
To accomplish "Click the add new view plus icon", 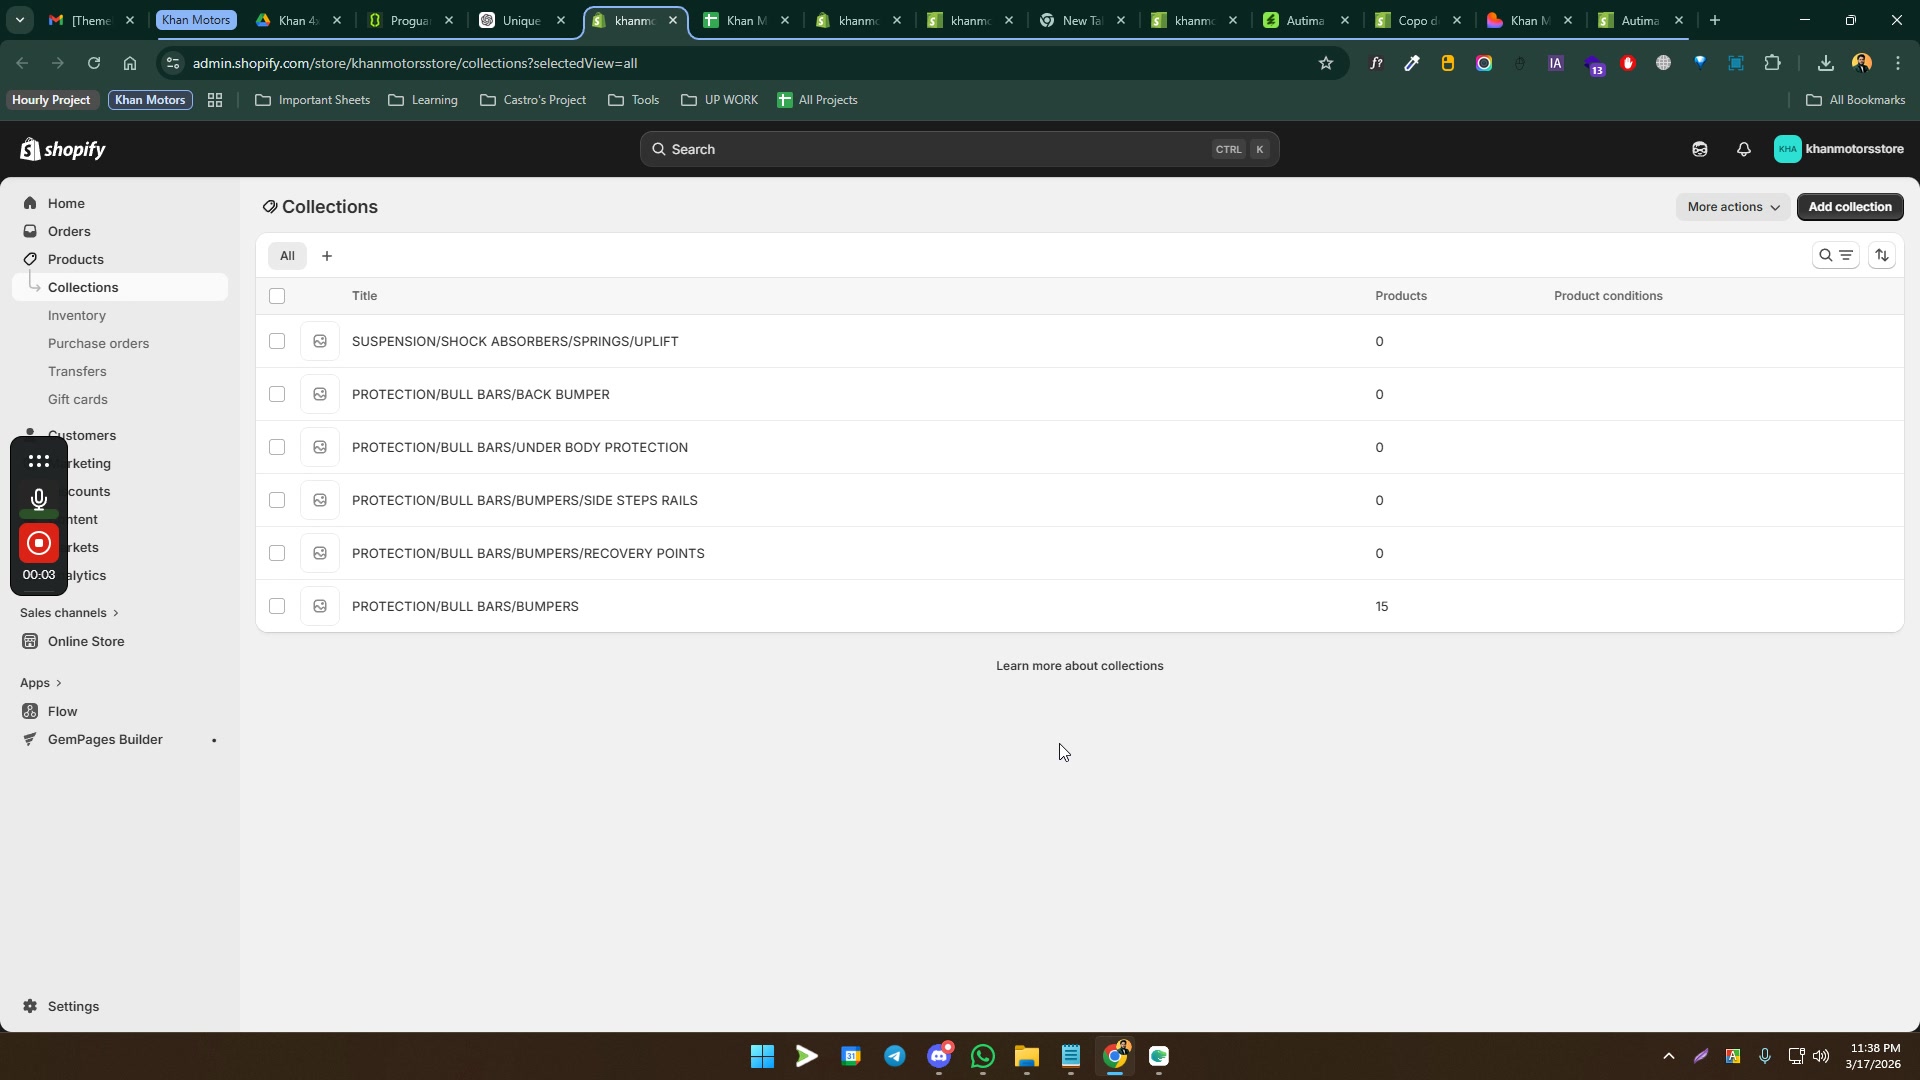I will point(327,256).
